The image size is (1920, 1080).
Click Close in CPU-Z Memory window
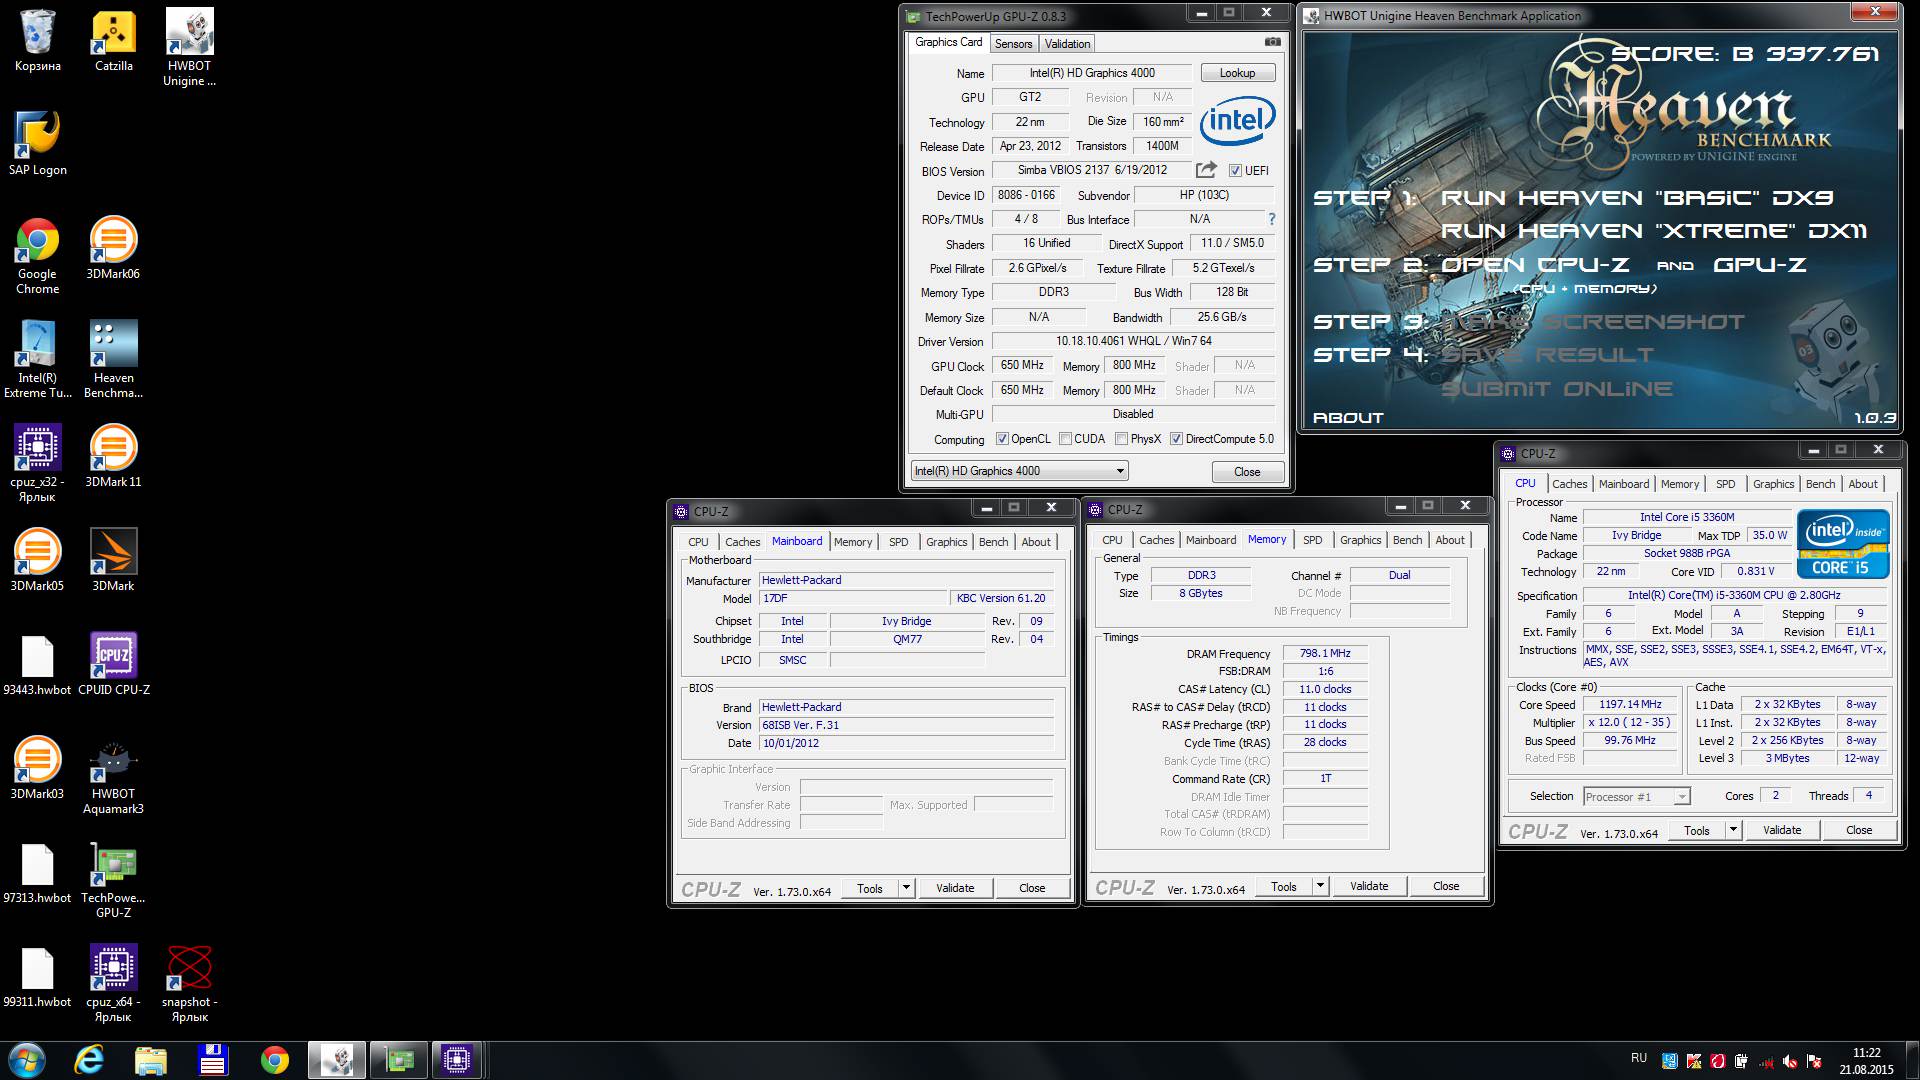(1446, 886)
